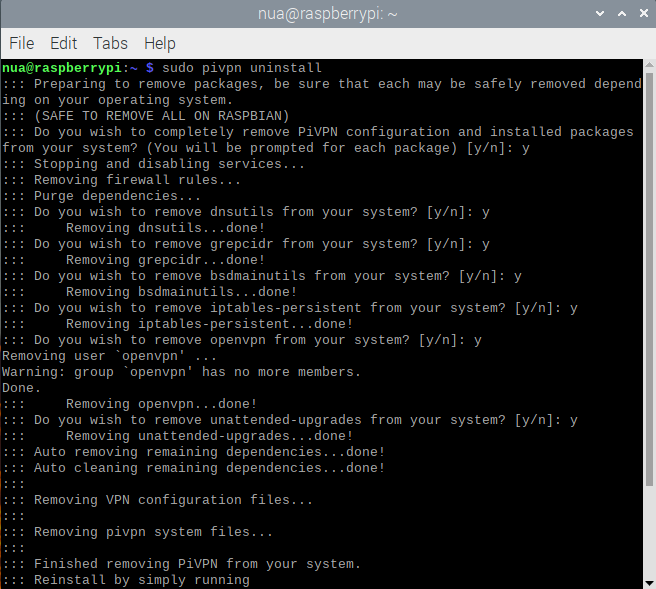Click the scrollbar up arrow

[x=648, y=67]
